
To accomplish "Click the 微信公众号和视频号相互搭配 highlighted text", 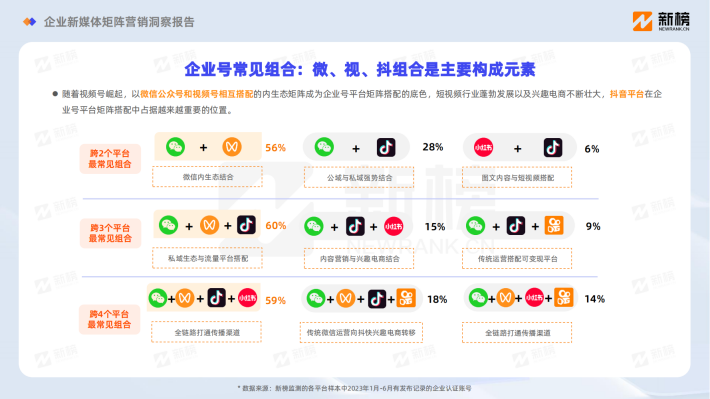I will pyautogui.click(x=197, y=94).
